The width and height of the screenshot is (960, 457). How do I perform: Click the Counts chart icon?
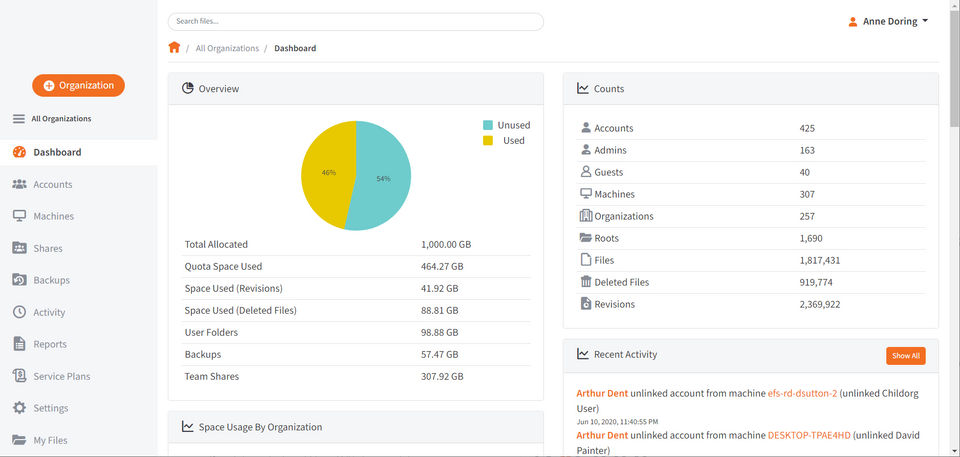pos(583,88)
